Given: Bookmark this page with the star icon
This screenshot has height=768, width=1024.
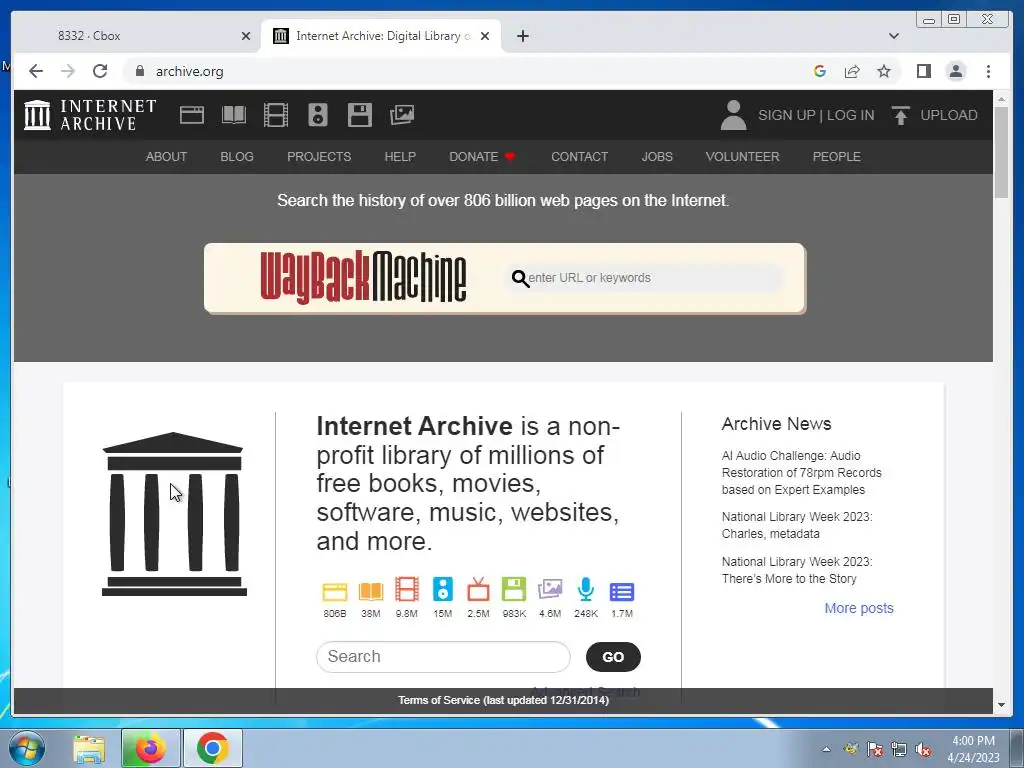Looking at the screenshot, I should [x=884, y=71].
